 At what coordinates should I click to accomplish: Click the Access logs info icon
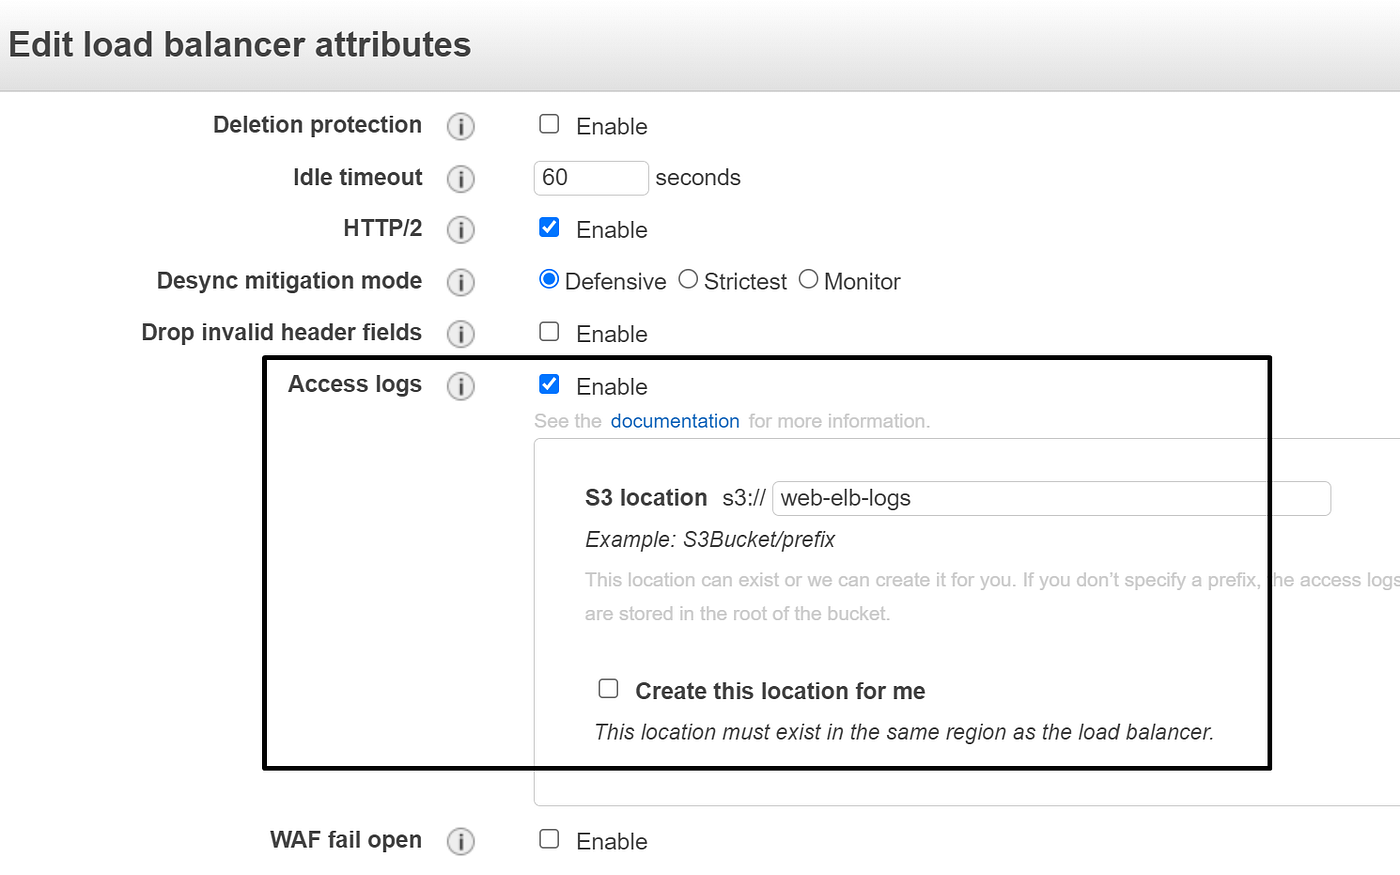click(460, 385)
